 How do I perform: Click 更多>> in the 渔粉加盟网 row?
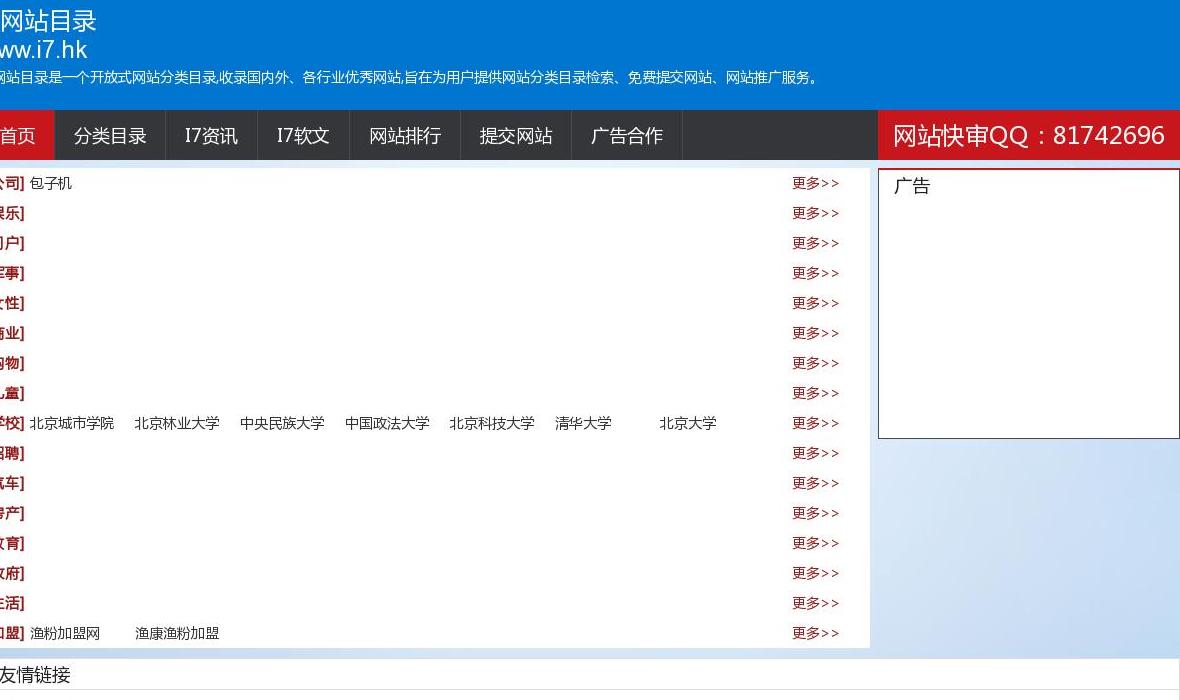pyautogui.click(x=815, y=634)
